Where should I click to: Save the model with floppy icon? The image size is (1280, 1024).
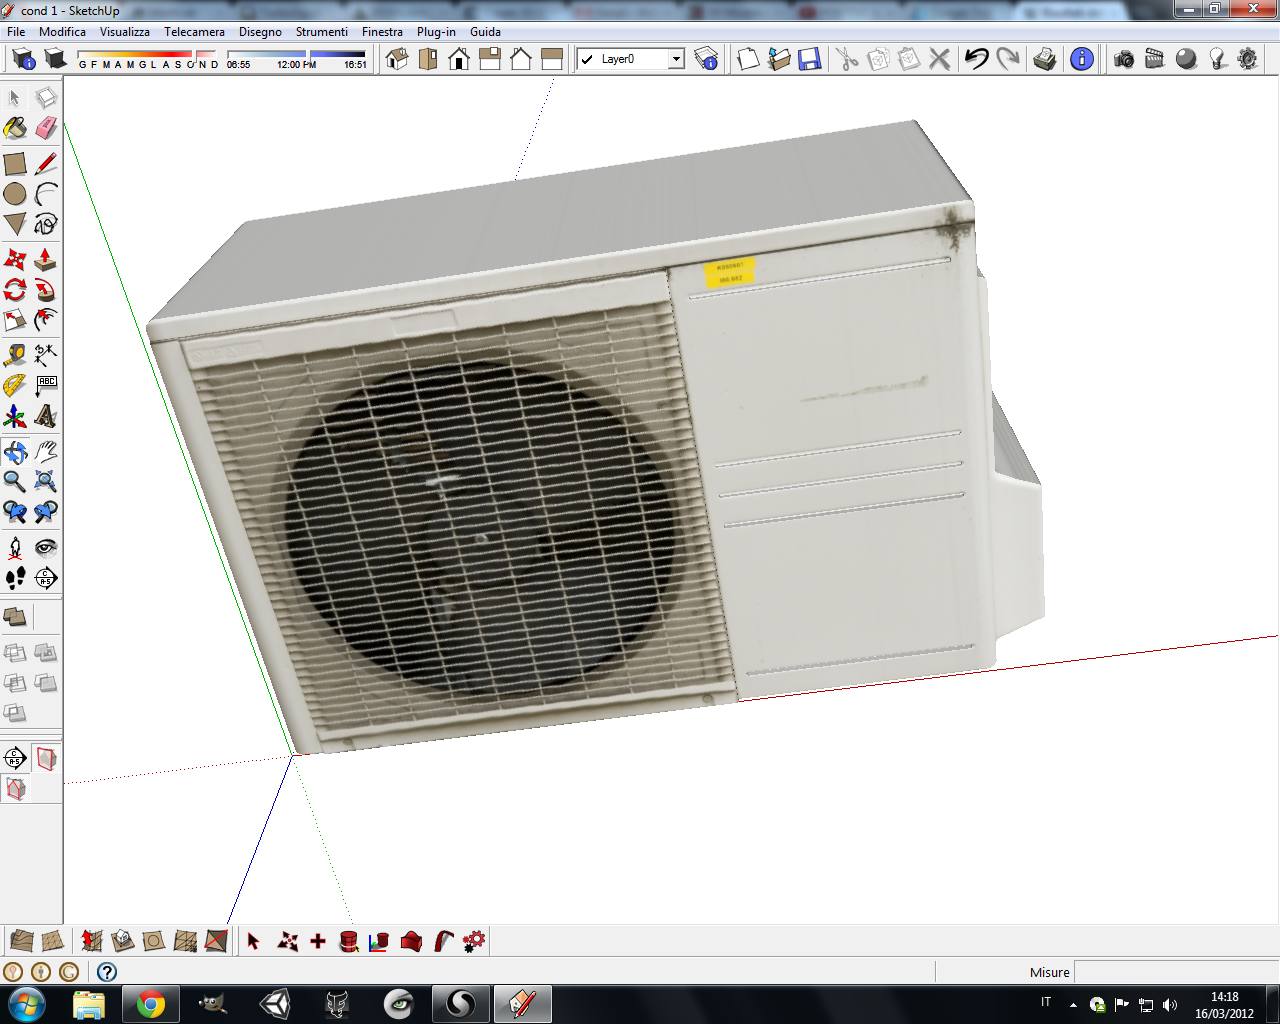click(x=810, y=59)
